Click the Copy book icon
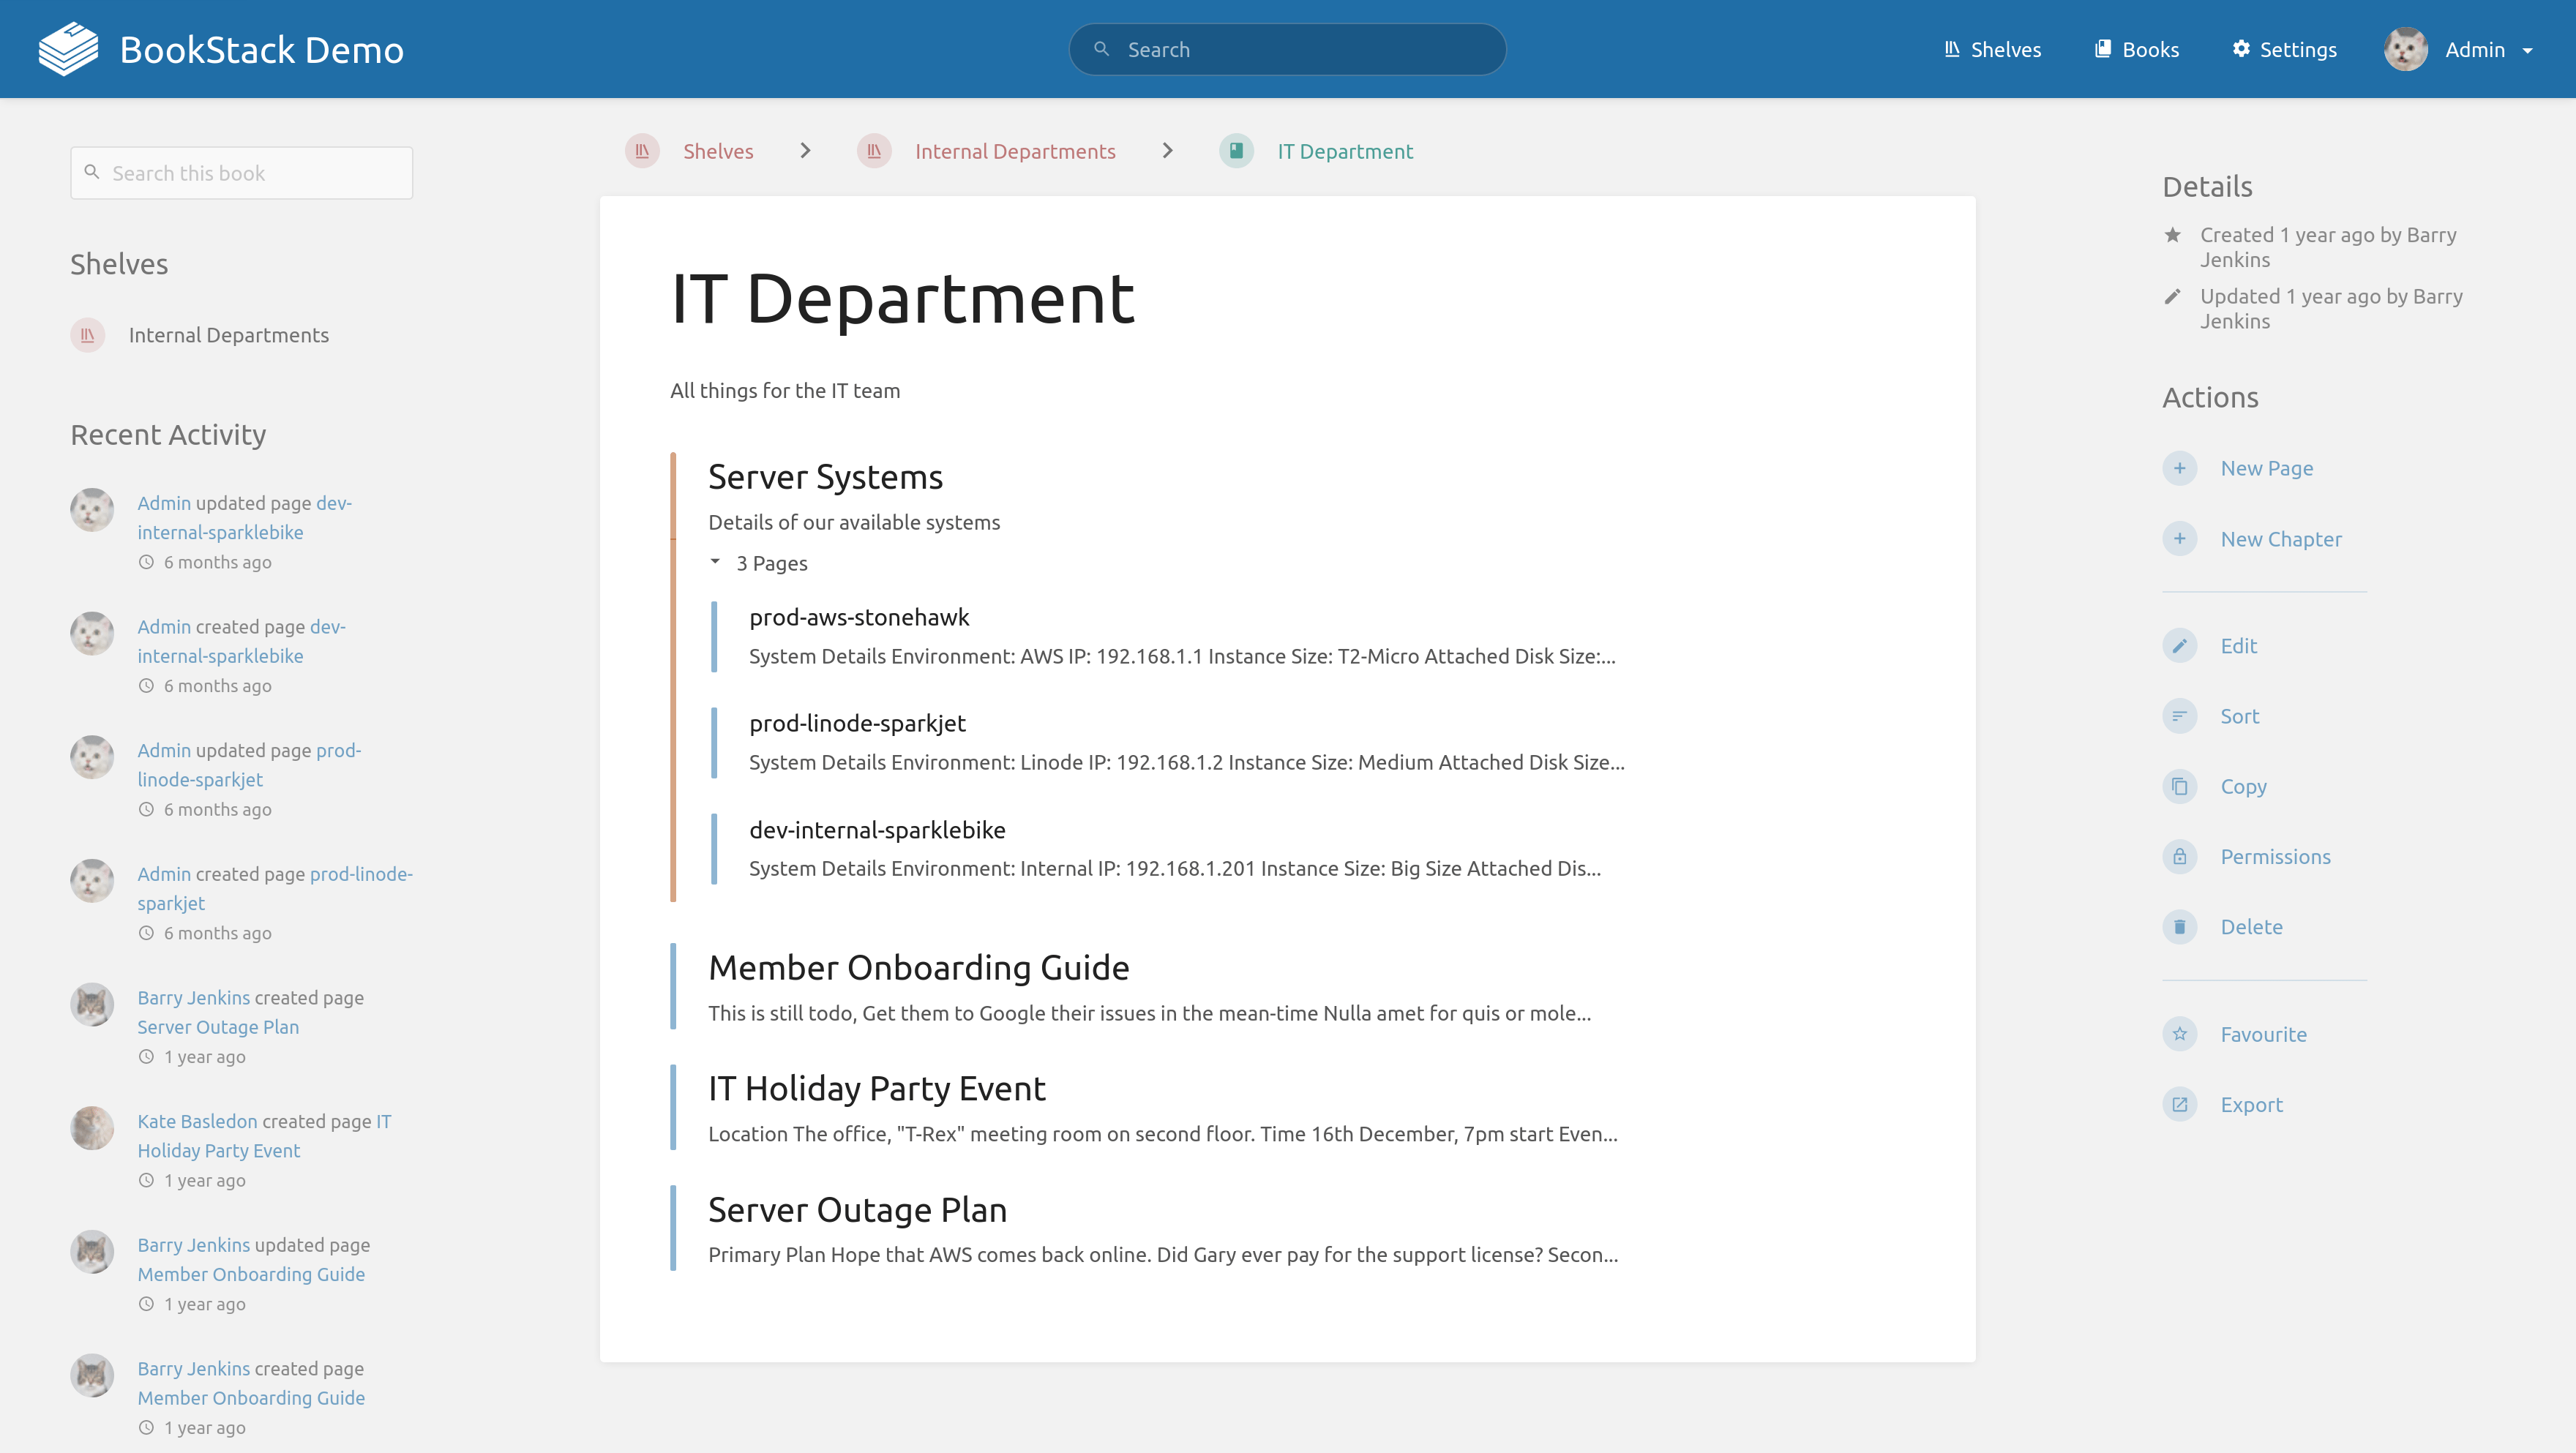Screen dimensions: 2576x1453 [x=2179, y=787]
